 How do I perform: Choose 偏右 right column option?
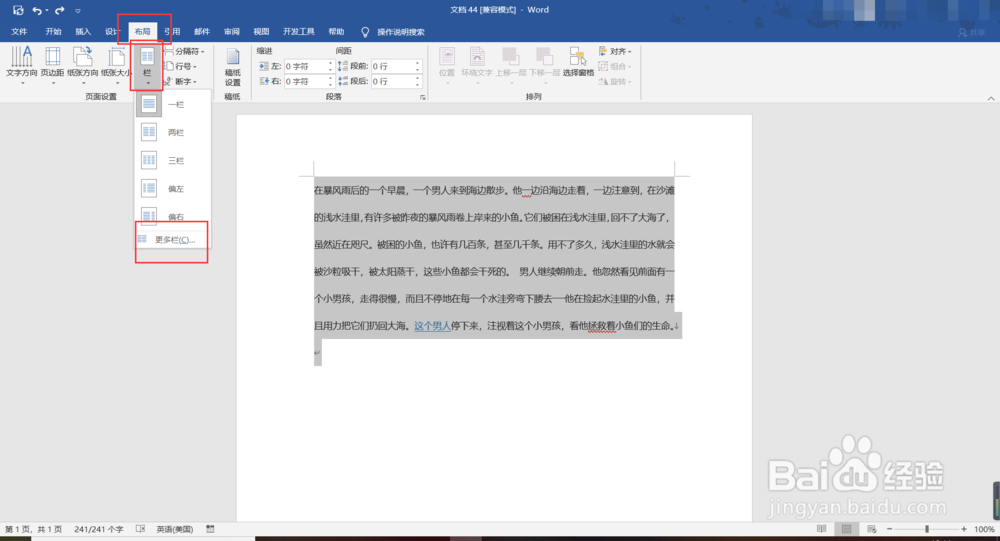(x=173, y=215)
